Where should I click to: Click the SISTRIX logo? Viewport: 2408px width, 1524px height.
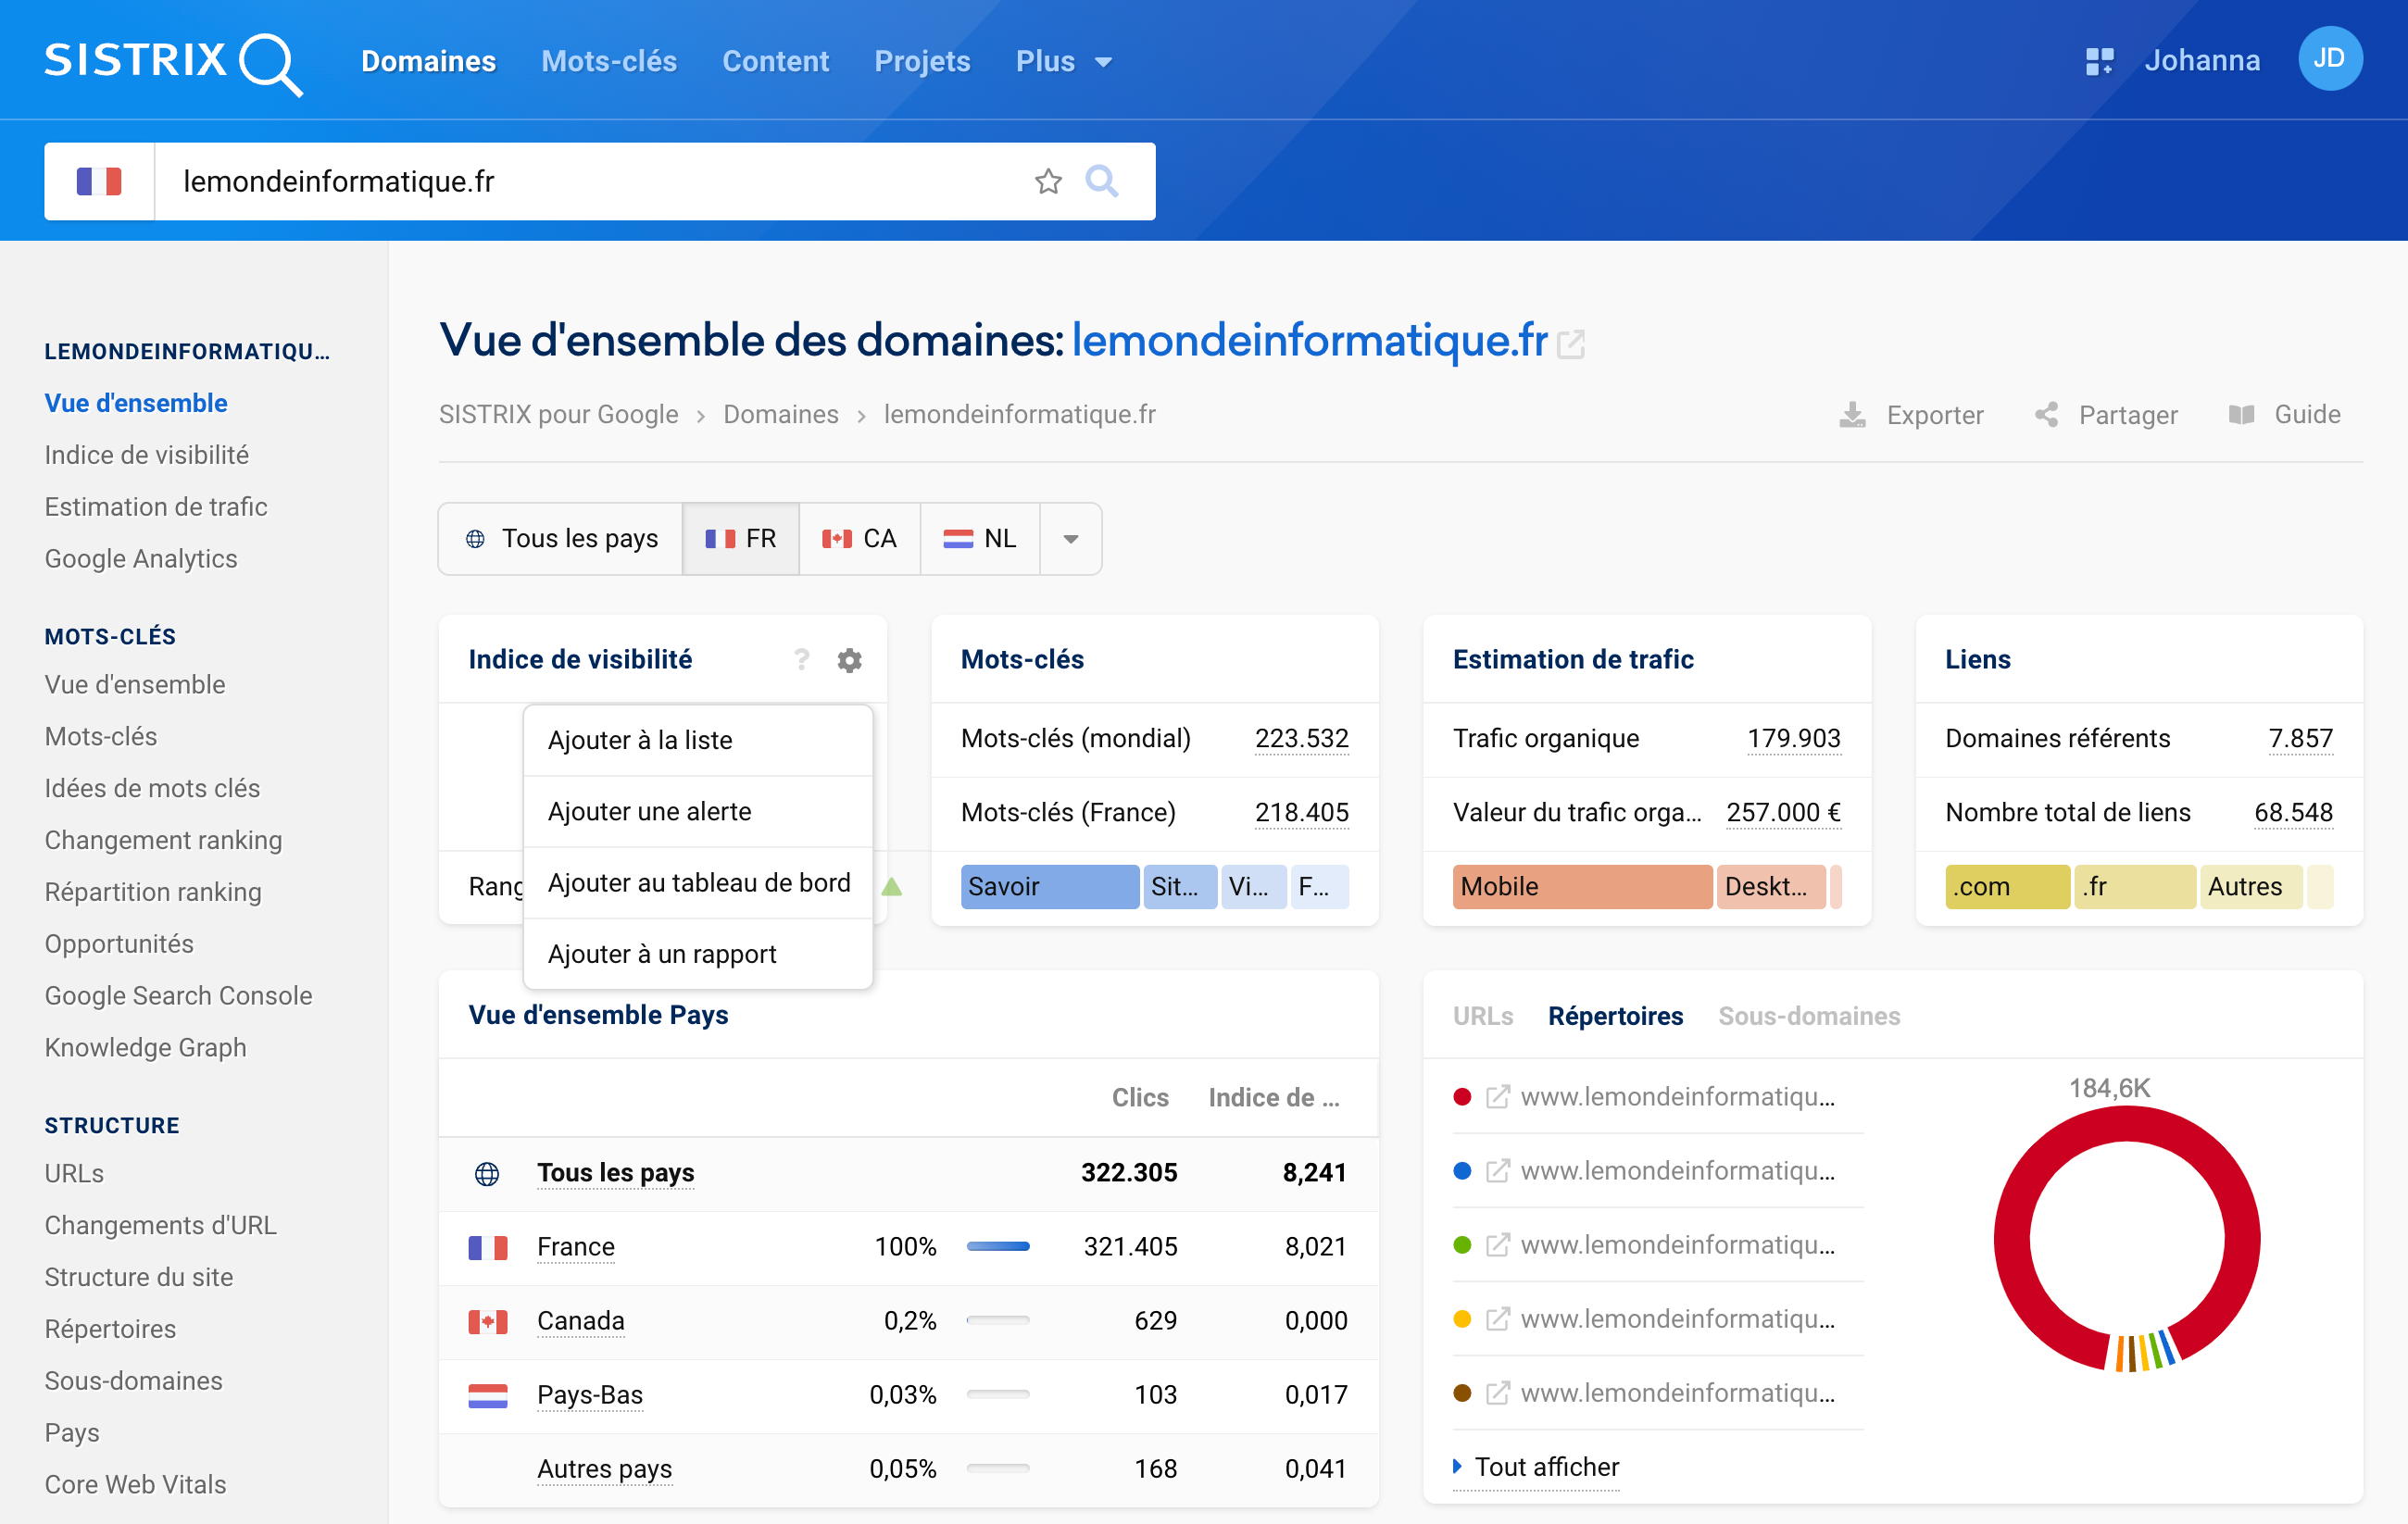tap(173, 62)
